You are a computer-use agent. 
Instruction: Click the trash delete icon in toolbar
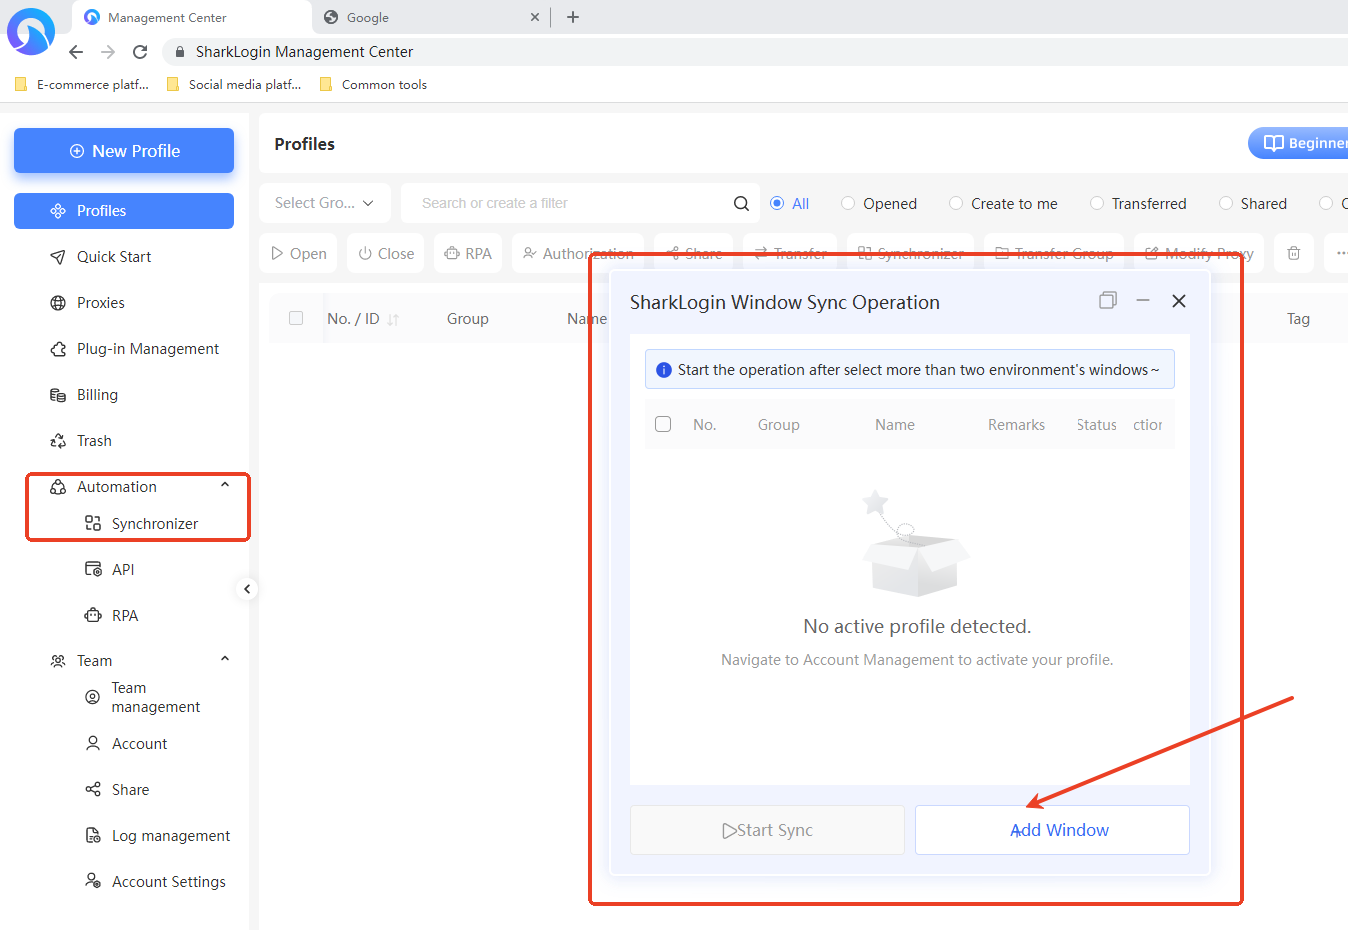1293,254
